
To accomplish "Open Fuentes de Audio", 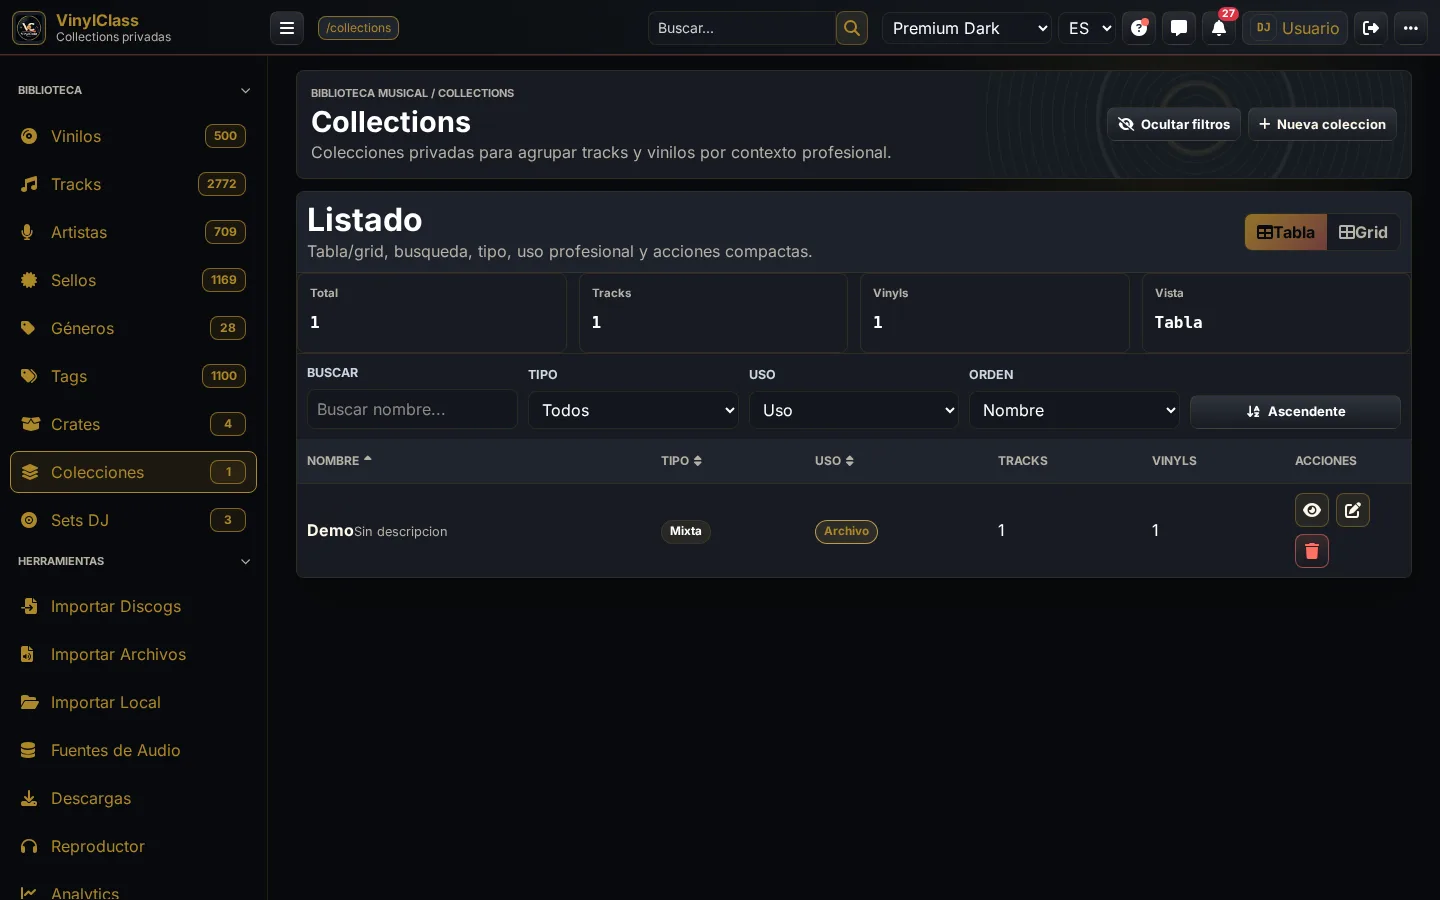I will tap(133, 750).
